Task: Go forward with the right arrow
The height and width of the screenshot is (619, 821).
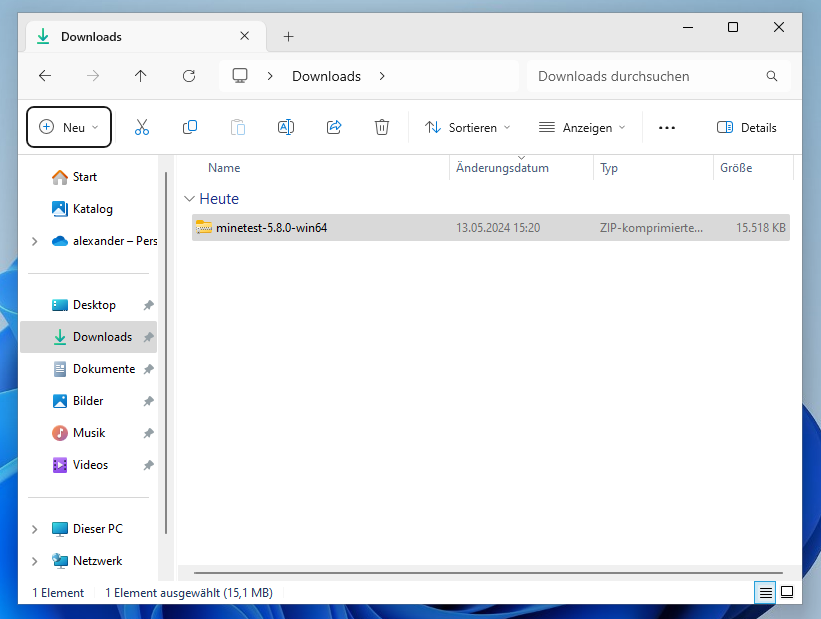Action: [93, 76]
